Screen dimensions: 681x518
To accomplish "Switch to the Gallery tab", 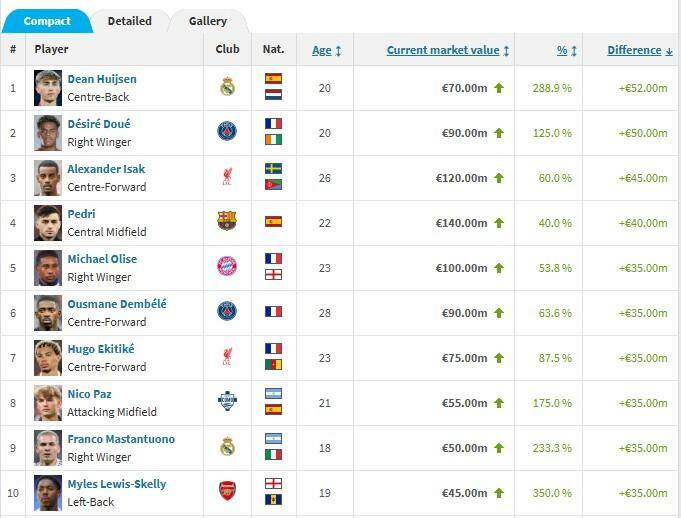I will point(208,21).
